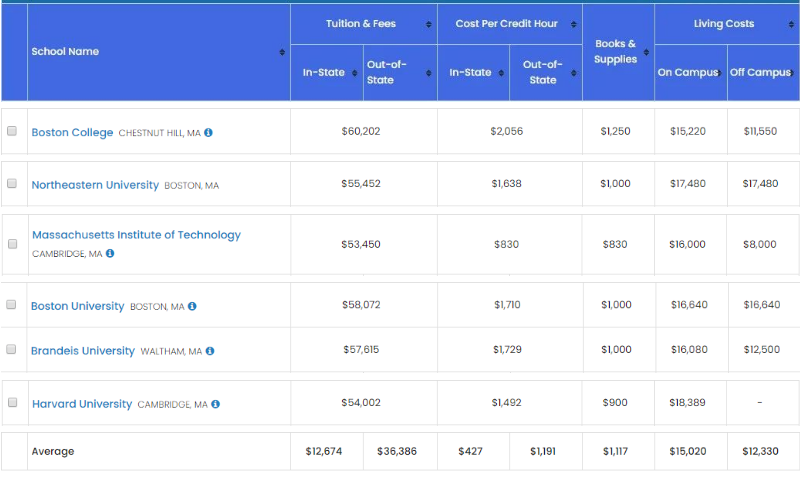Sort by Cost Per Credit Hour arrow
The image size is (800, 480).
click(573, 24)
